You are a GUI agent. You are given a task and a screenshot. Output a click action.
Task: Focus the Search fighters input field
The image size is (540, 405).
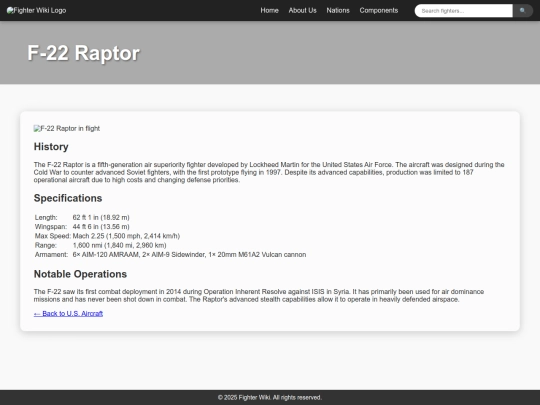[x=464, y=11]
